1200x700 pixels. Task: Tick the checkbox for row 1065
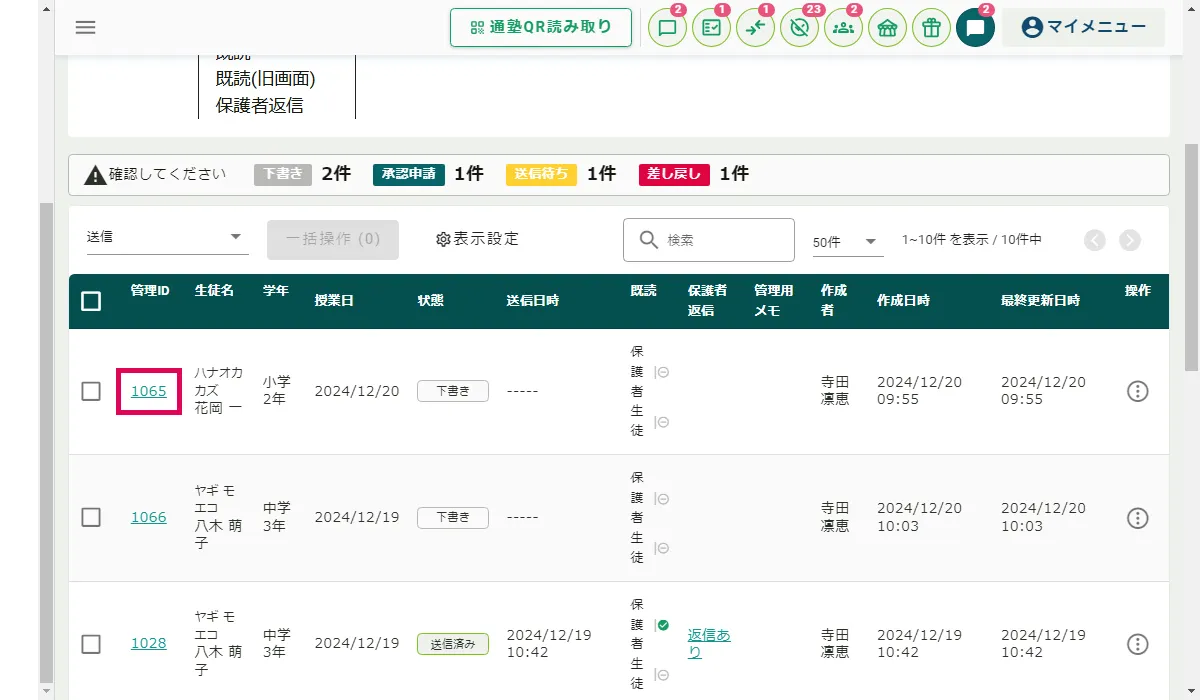pyautogui.click(x=91, y=391)
